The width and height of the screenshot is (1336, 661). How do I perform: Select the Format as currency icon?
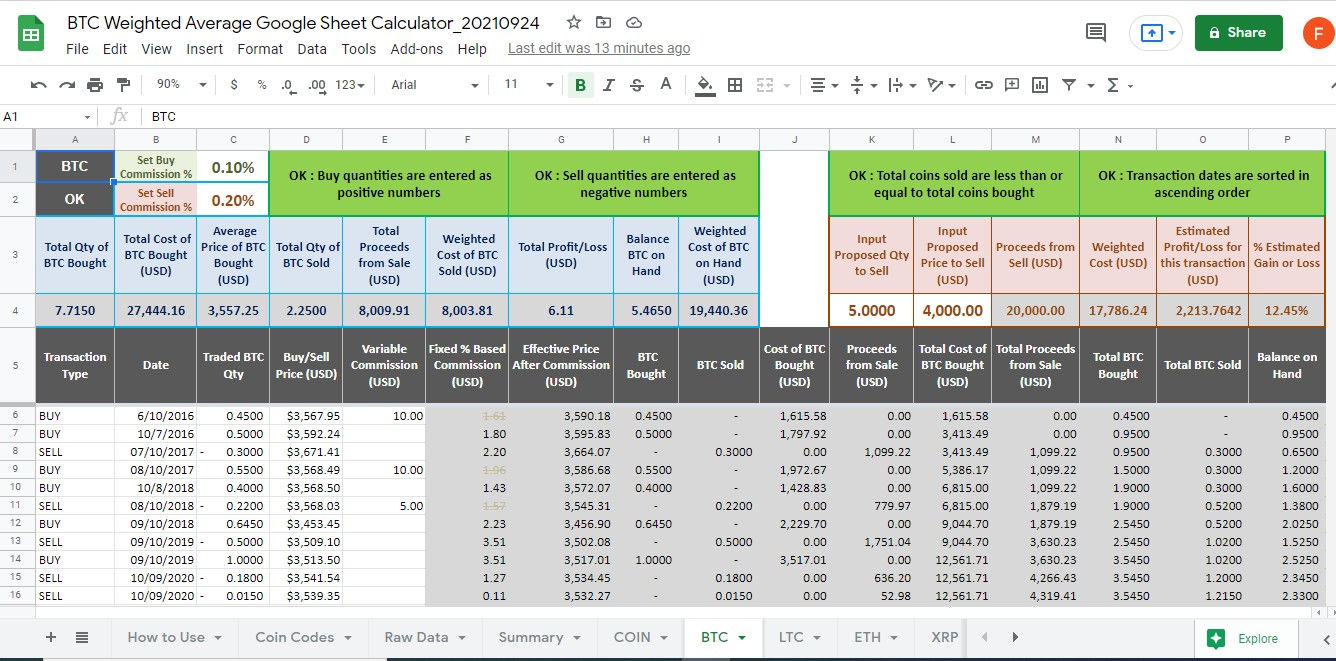click(233, 85)
